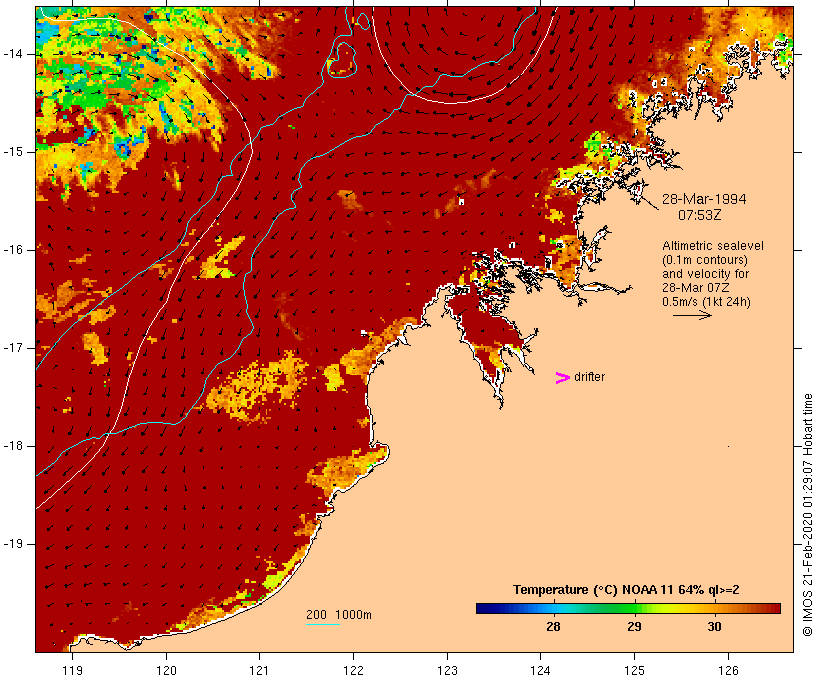Click the longitude axis label 122
This screenshot has height=680, width=820.
tap(354, 670)
